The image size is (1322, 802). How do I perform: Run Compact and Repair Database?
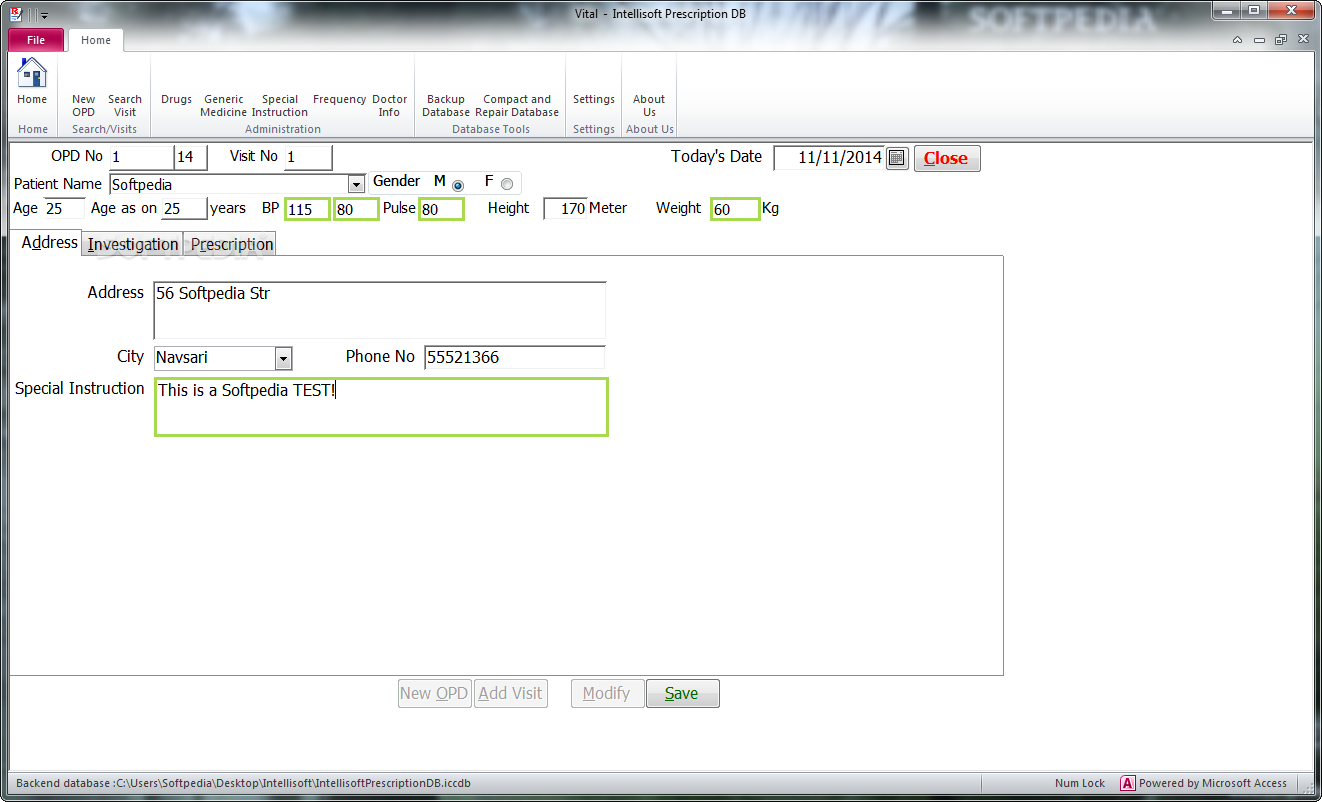pyautogui.click(x=517, y=105)
